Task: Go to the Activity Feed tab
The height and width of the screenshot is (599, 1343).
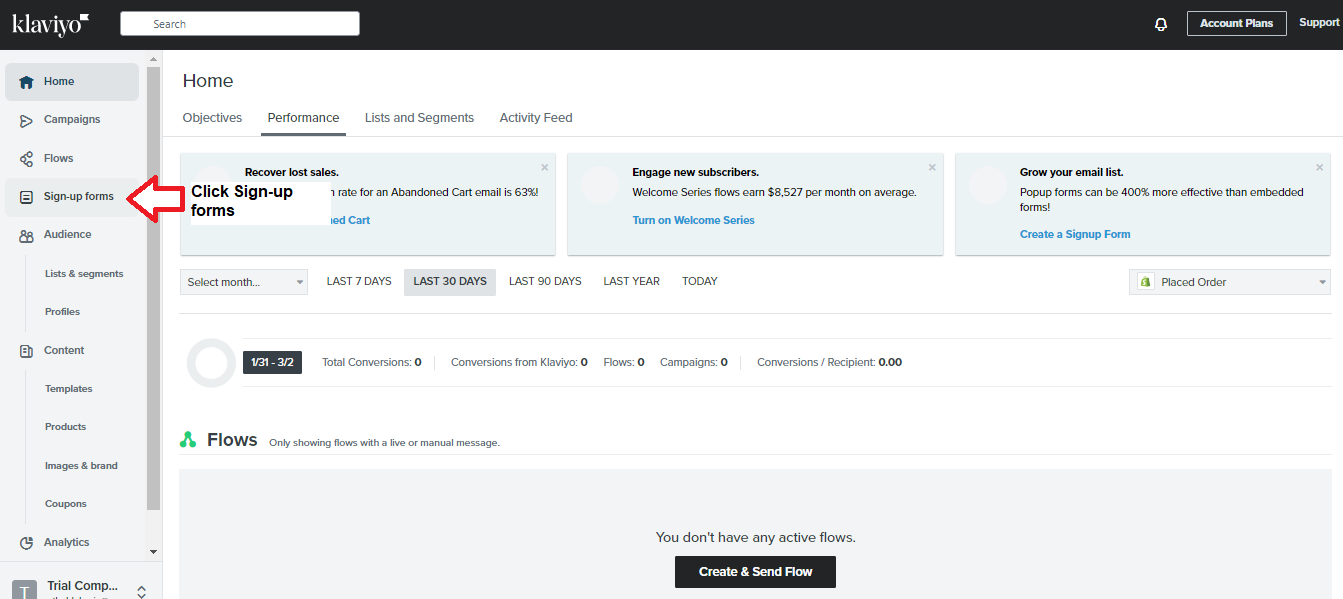Action: pyautogui.click(x=536, y=118)
